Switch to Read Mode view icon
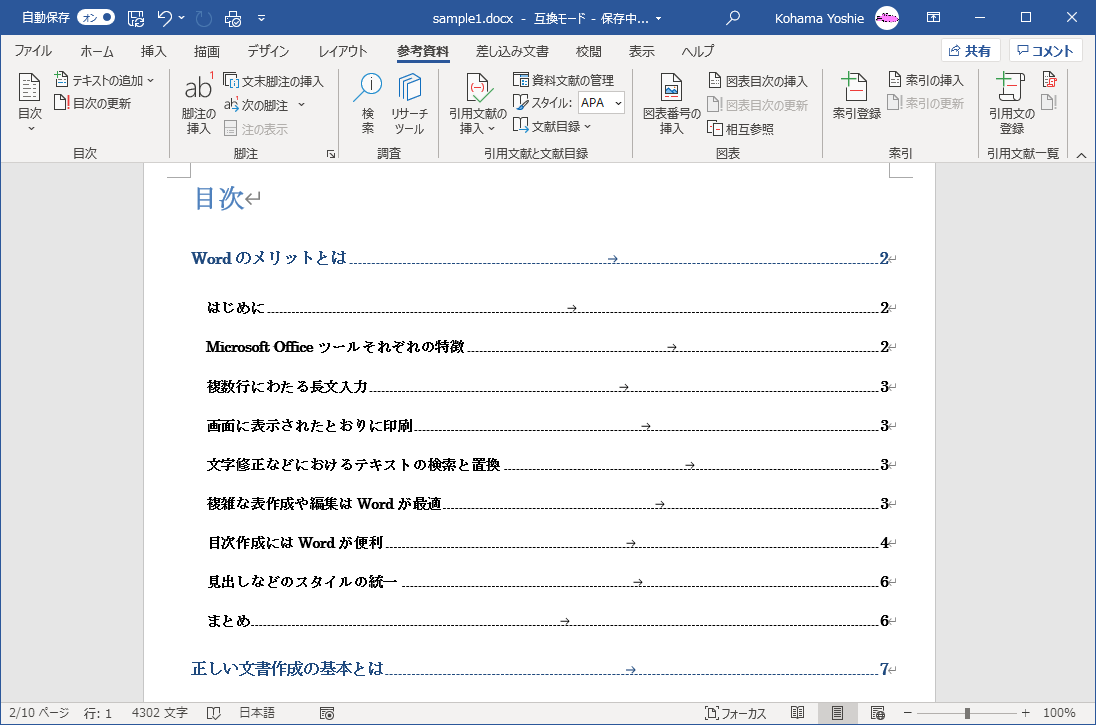 coord(798,713)
